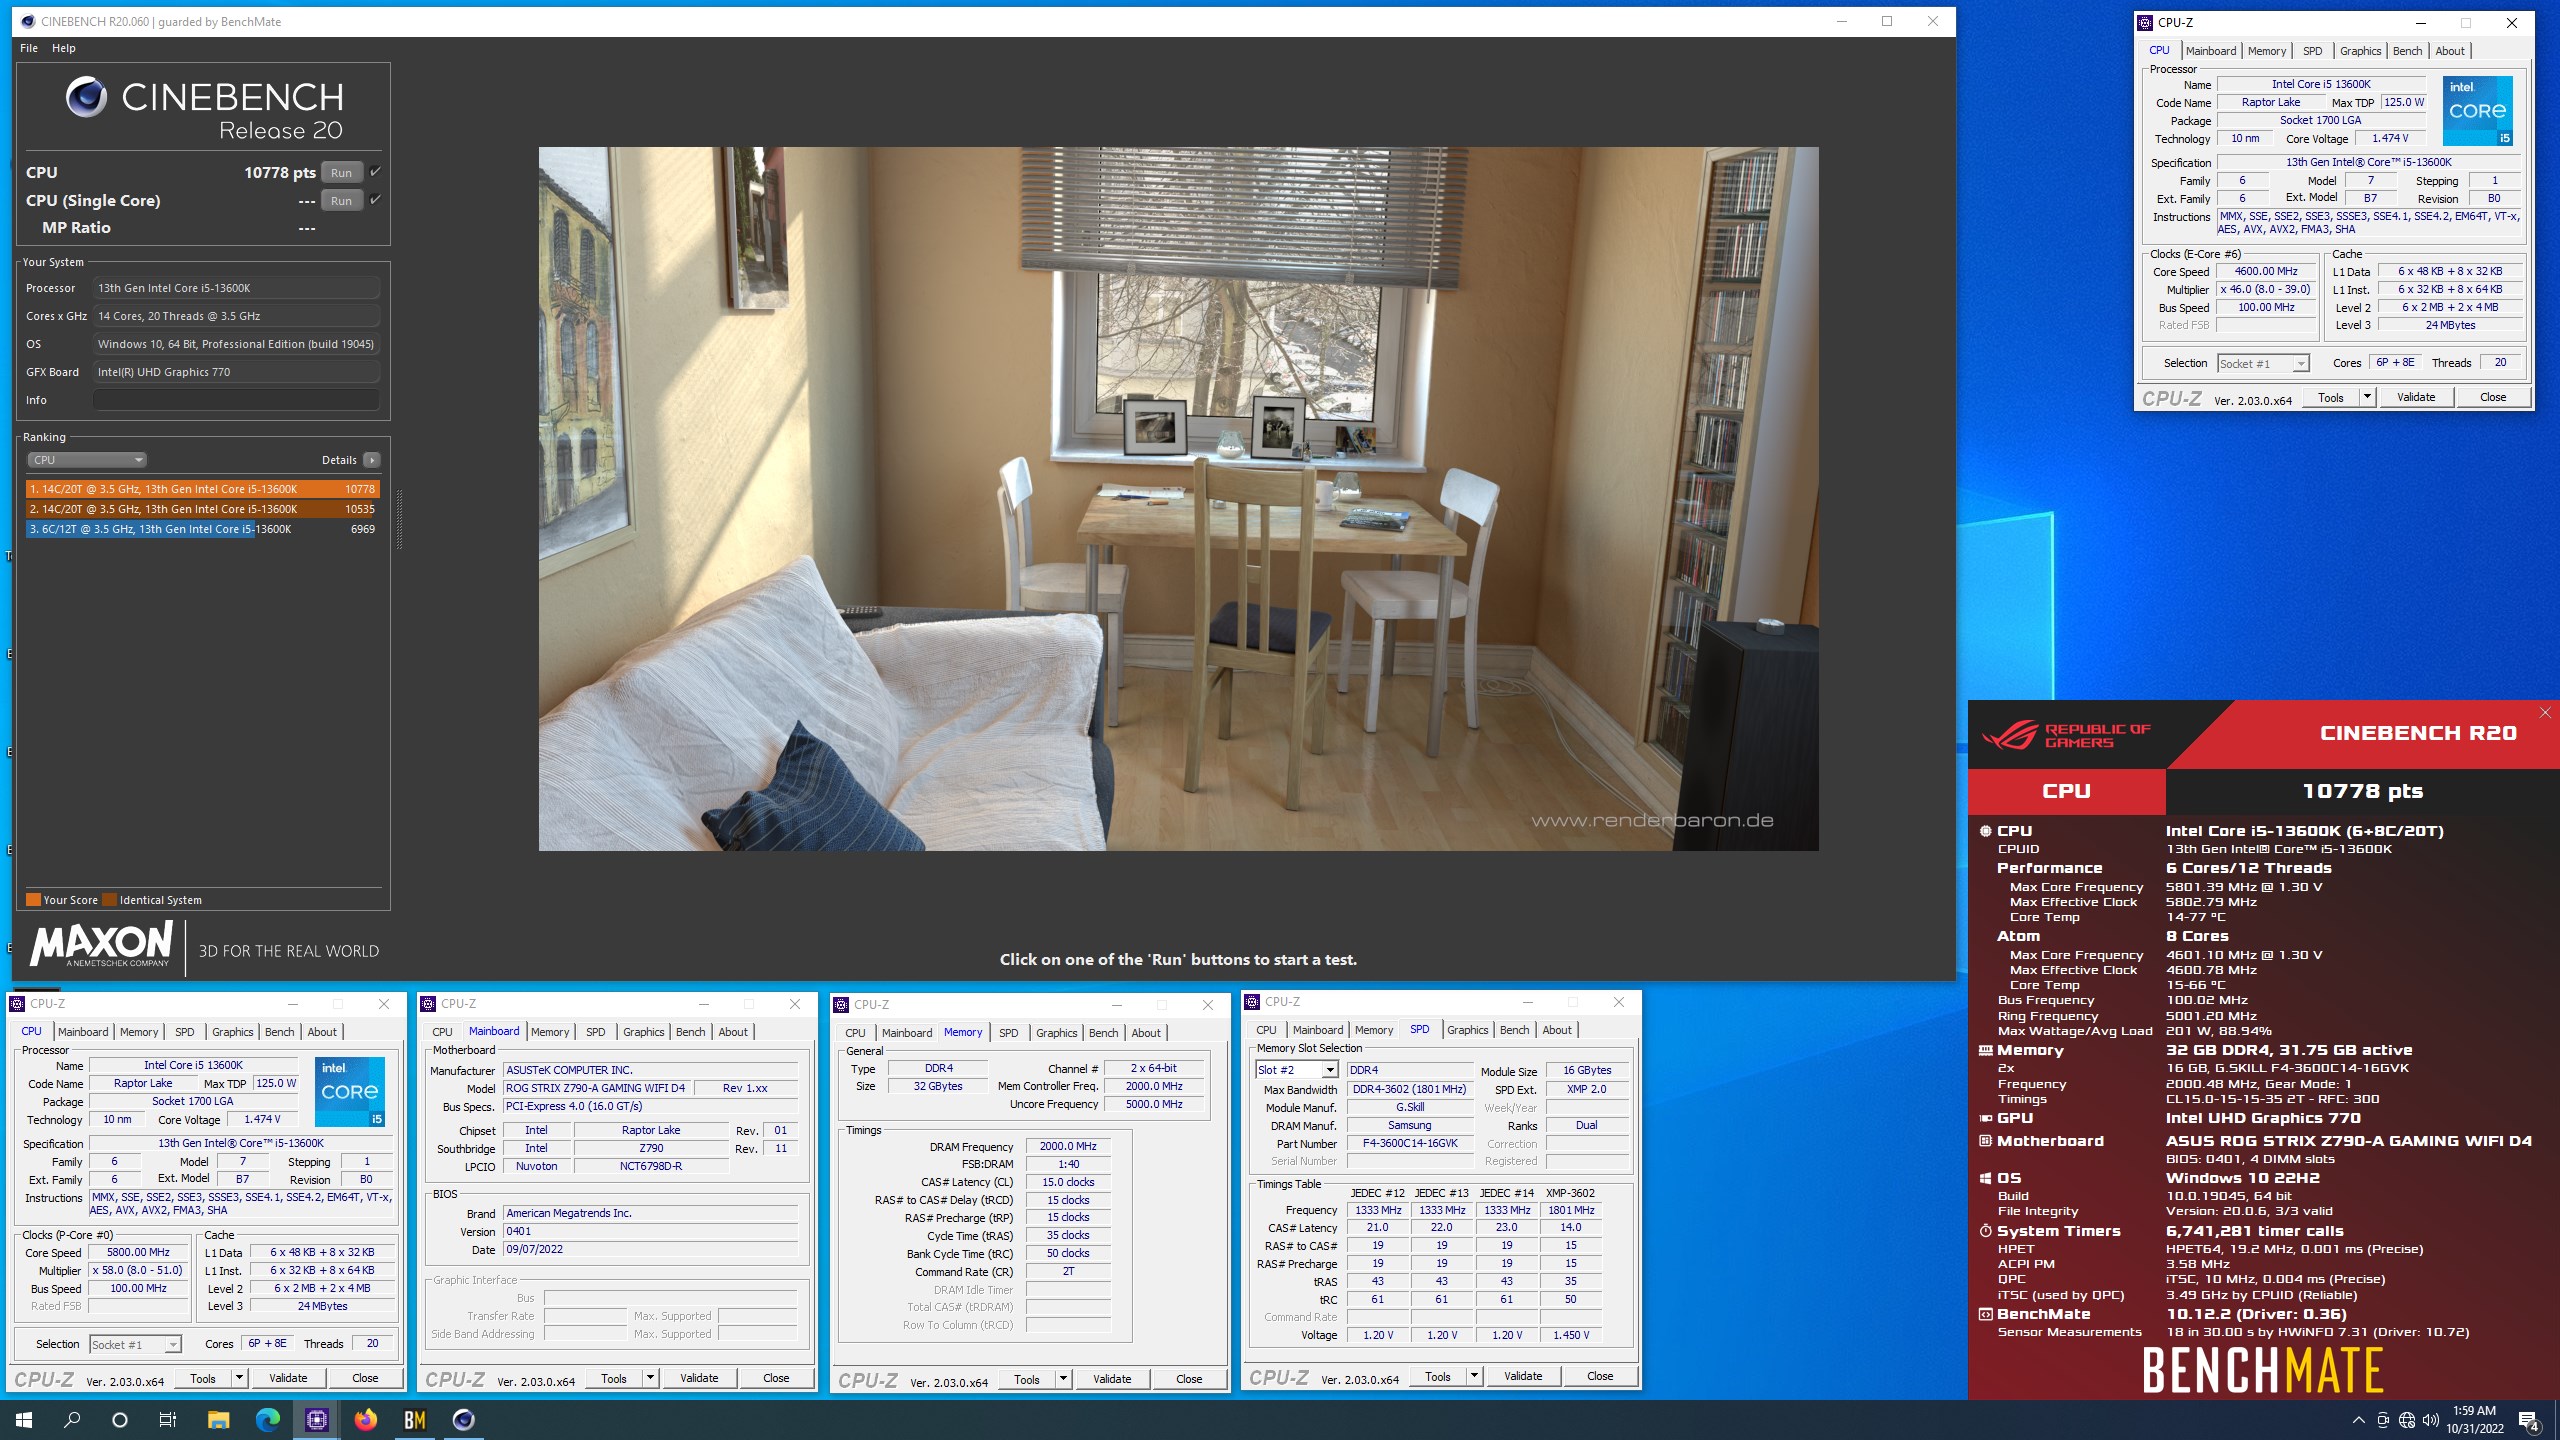The width and height of the screenshot is (2560, 1440).
Task: Run the CPU (Single Core) test
Action: pos(342,201)
